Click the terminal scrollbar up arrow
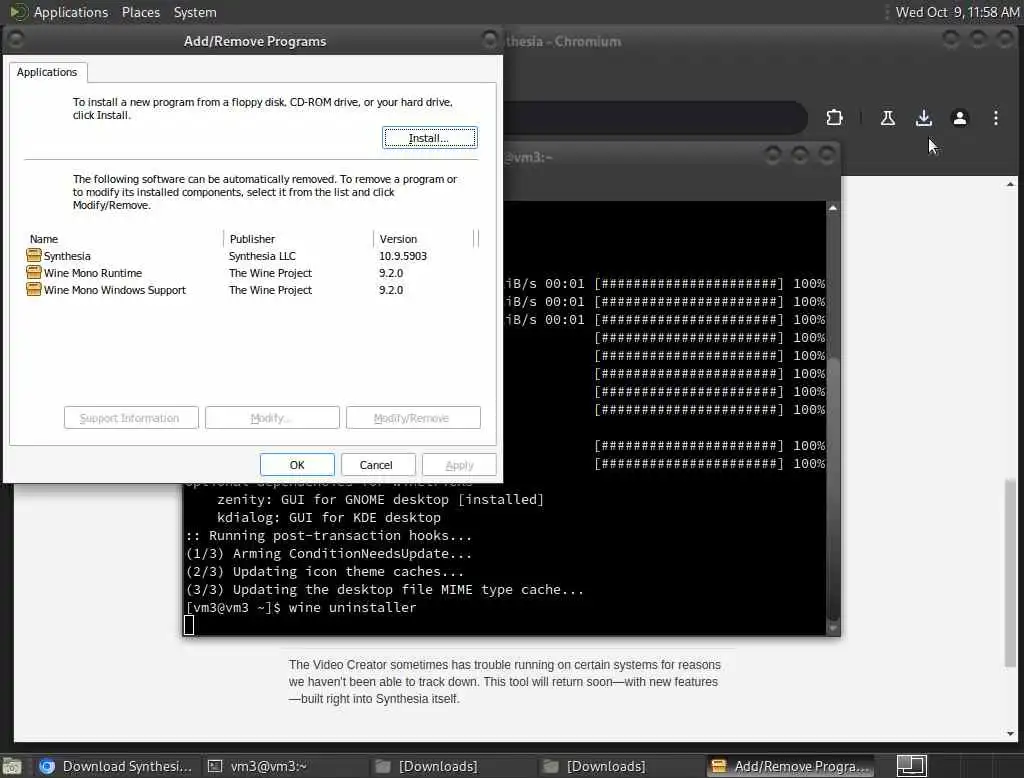Image resolution: width=1024 pixels, height=778 pixels. pyautogui.click(x=833, y=208)
